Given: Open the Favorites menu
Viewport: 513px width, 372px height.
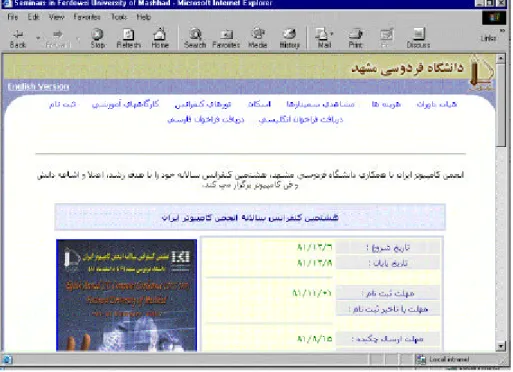Looking at the screenshot, I should [87, 17].
